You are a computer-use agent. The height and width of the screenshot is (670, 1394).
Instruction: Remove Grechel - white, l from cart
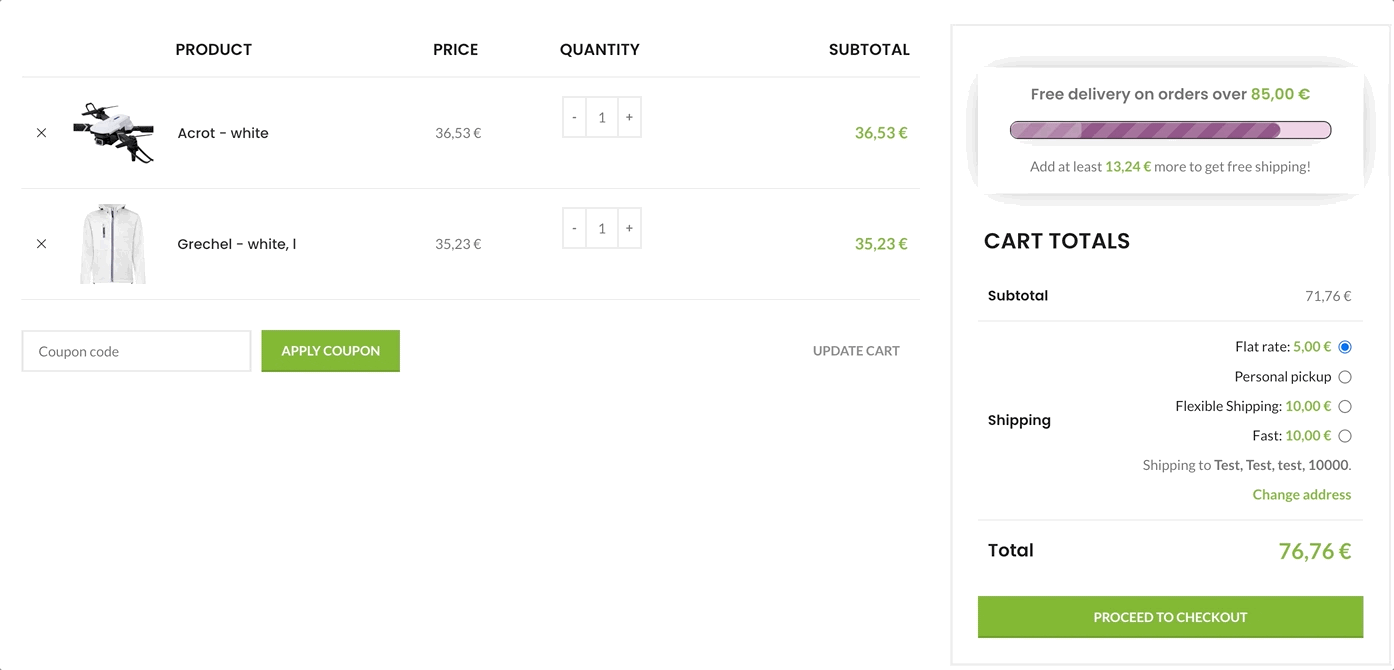point(41,244)
